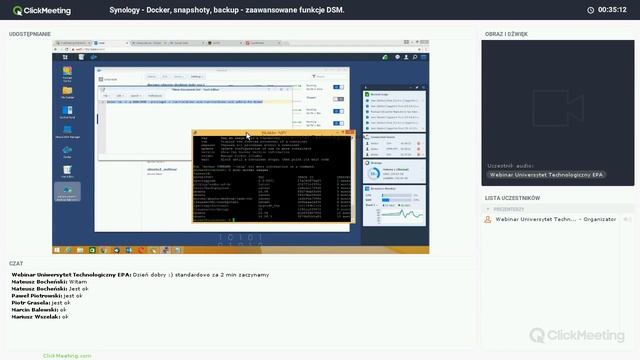640x360 pixels.
Task: Toggle the first running container switch
Action: (x=338, y=87)
